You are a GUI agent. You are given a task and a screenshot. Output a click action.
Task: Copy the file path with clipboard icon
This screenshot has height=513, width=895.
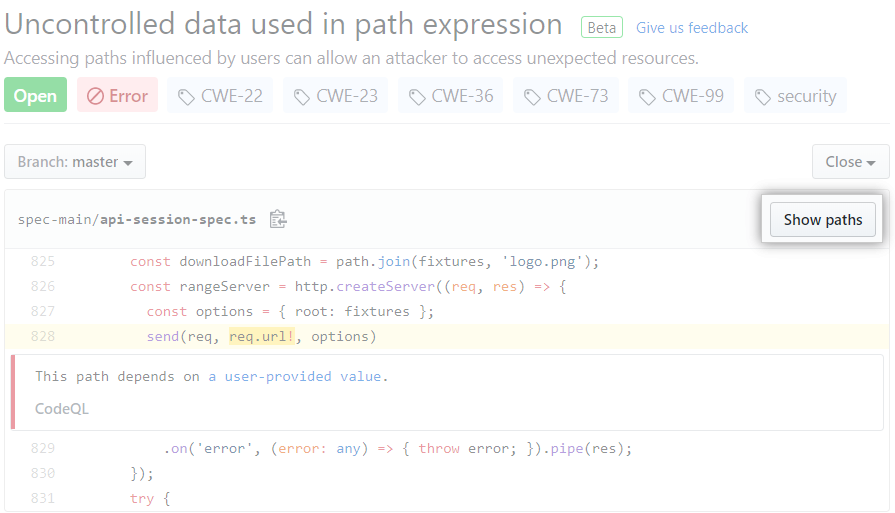pyautogui.click(x=278, y=219)
